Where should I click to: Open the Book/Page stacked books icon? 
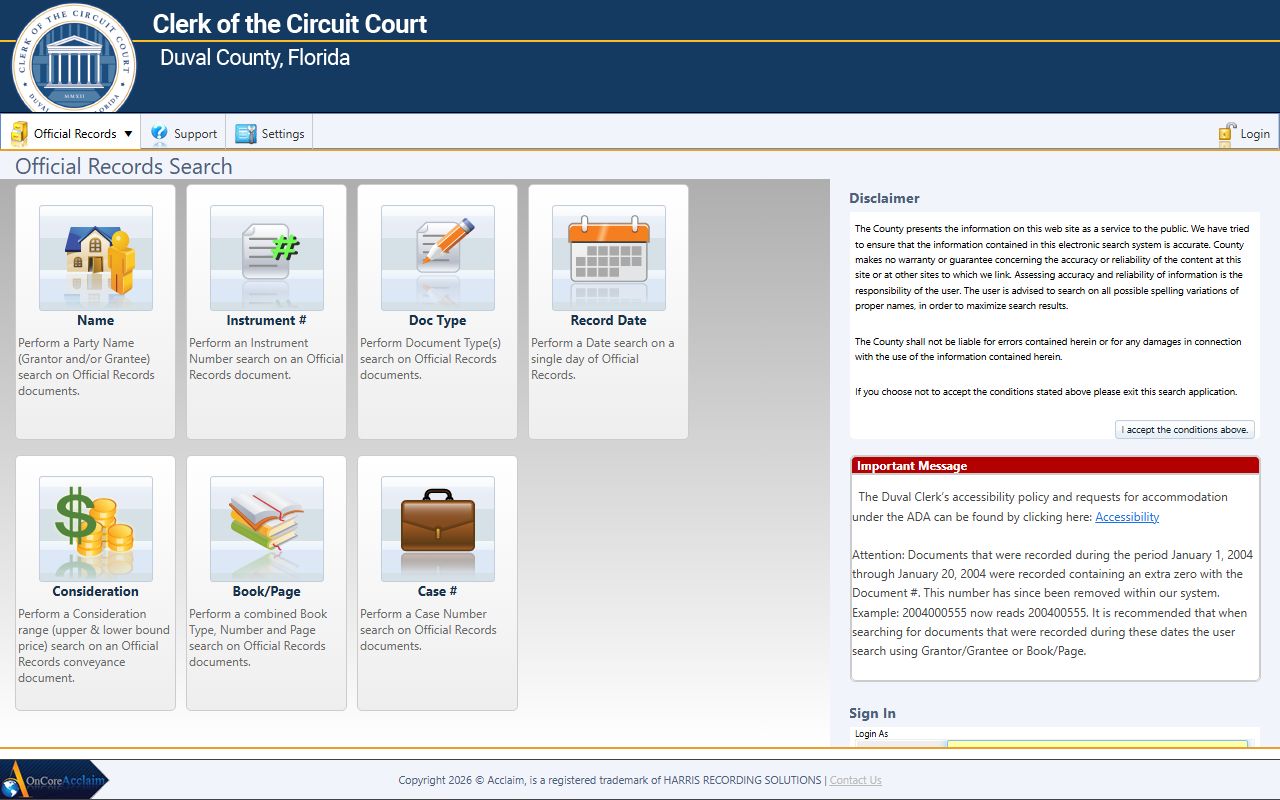click(267, 529)
